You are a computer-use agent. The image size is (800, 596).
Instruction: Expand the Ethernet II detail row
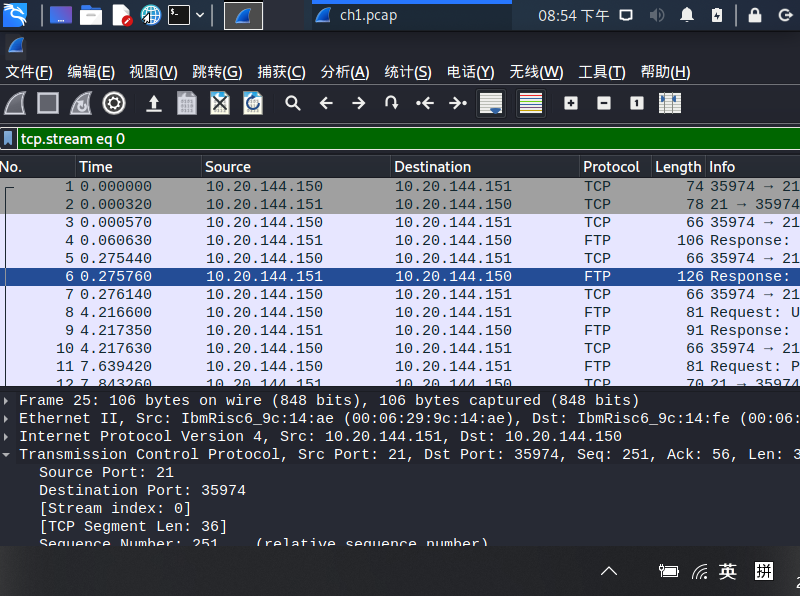click(6, 419)
